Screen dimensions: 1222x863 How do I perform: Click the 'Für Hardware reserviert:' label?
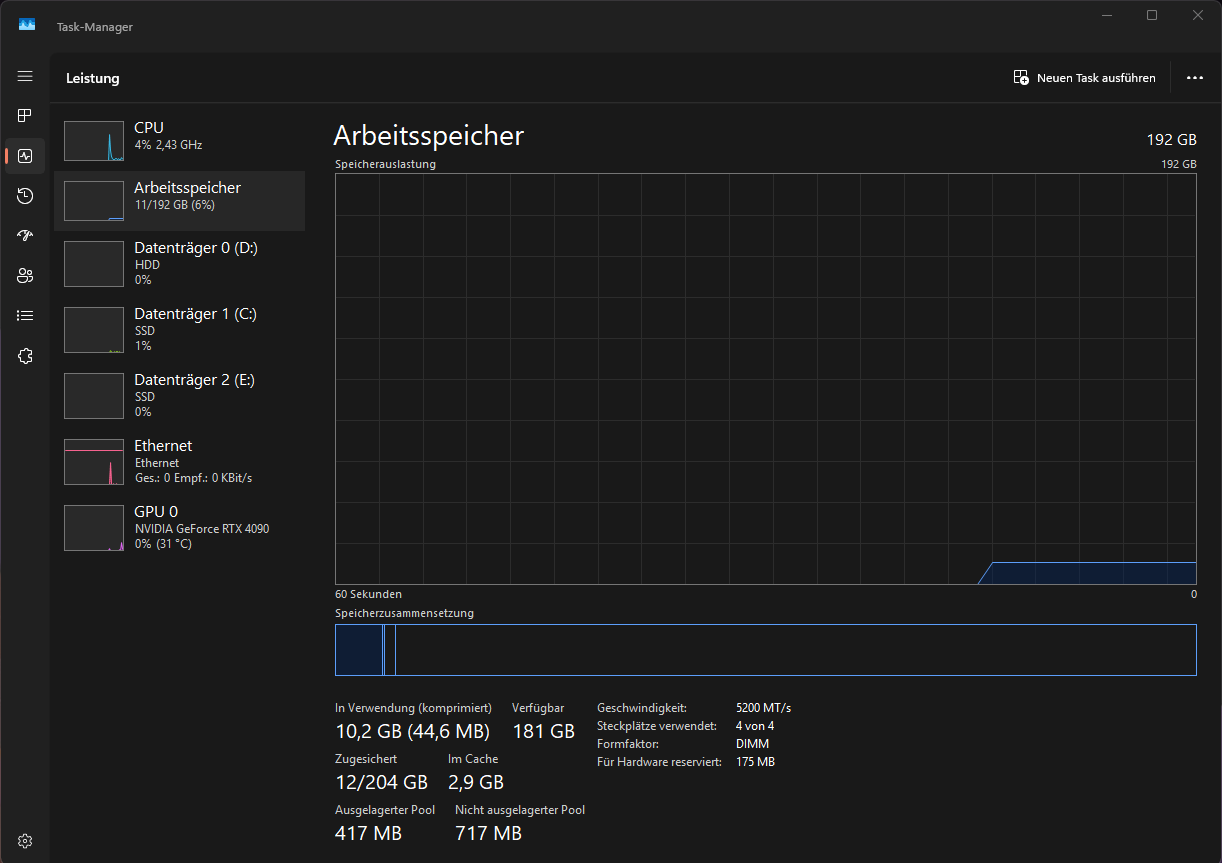pos(659,762)
